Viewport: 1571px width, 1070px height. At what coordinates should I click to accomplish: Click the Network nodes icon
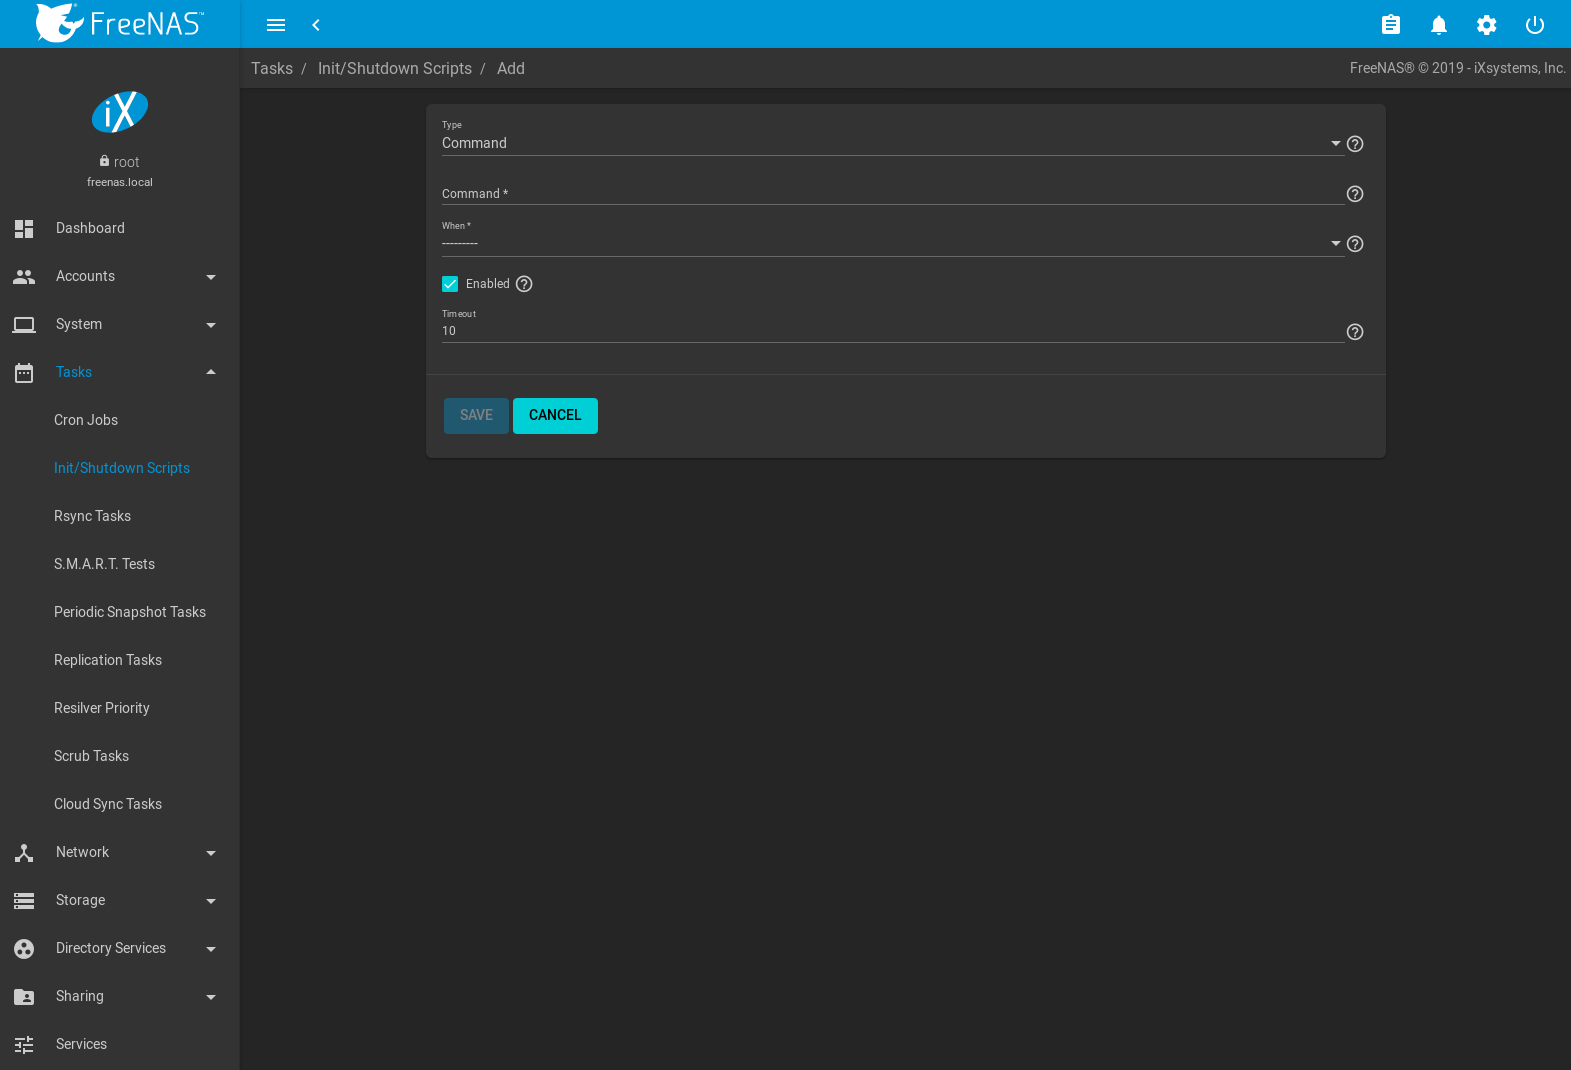(x=24, y=852)
